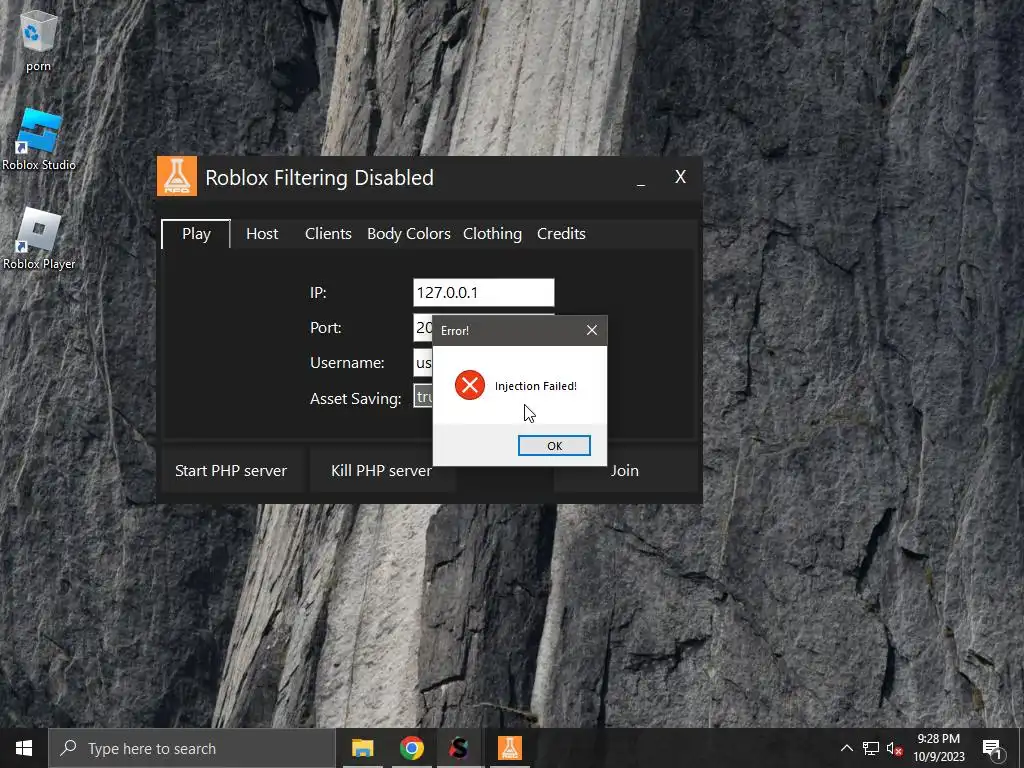Image resolution: width=1024 pixels, height=768 pixels.
Task: Click the 'Injection Failed!' message text
Action: [536, 386]
